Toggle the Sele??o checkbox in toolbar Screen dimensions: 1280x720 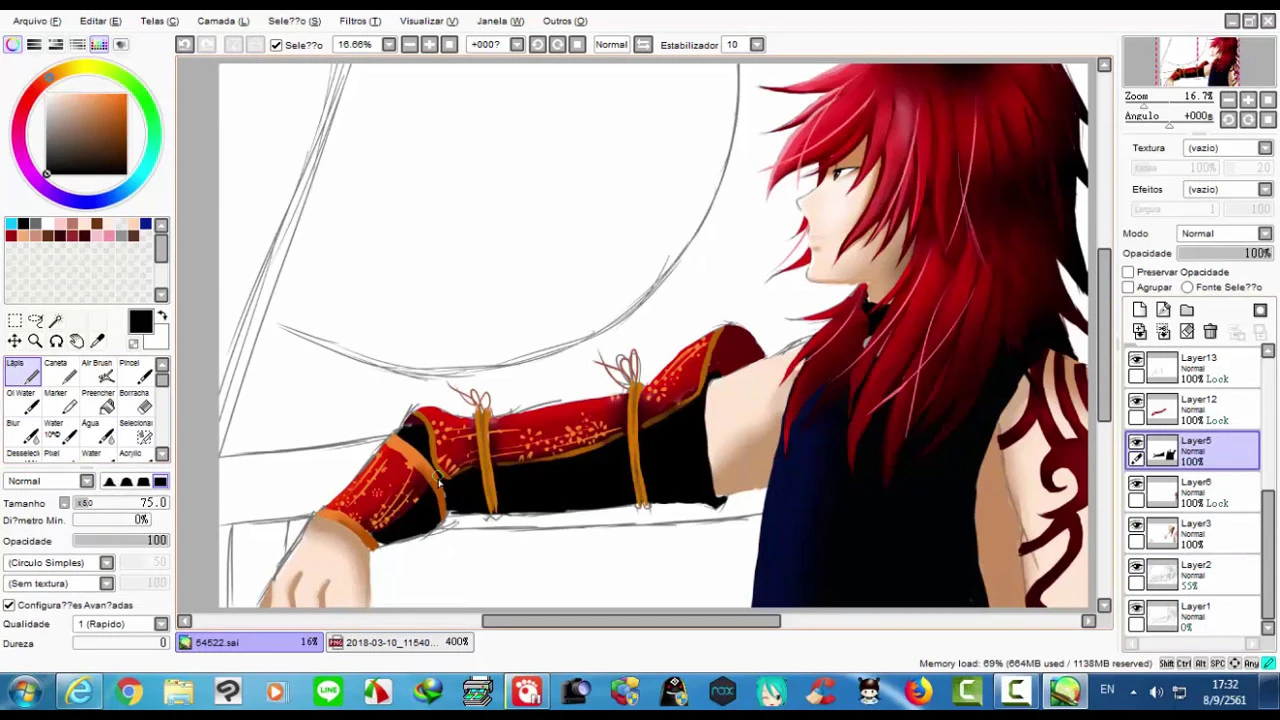point(276,45)
